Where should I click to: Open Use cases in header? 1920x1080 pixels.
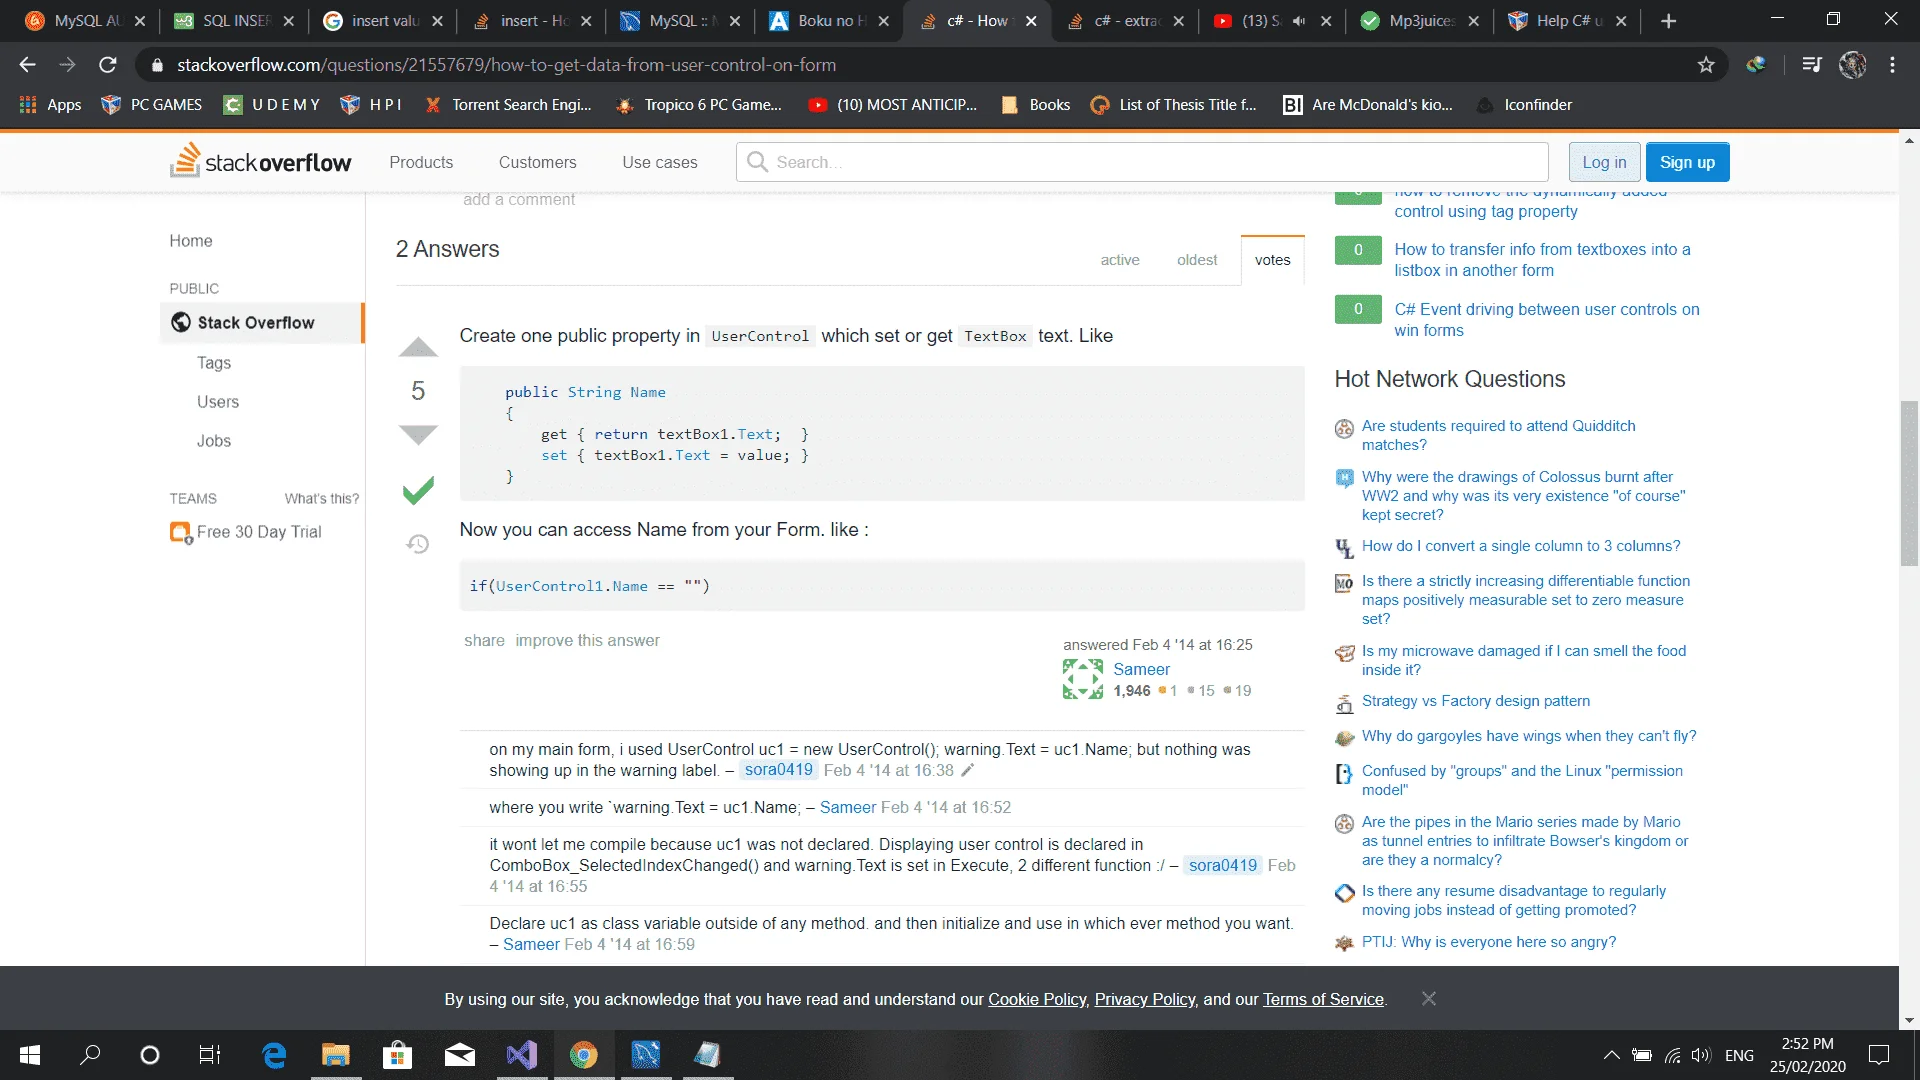pyautogui.click(x=660, y=162)
